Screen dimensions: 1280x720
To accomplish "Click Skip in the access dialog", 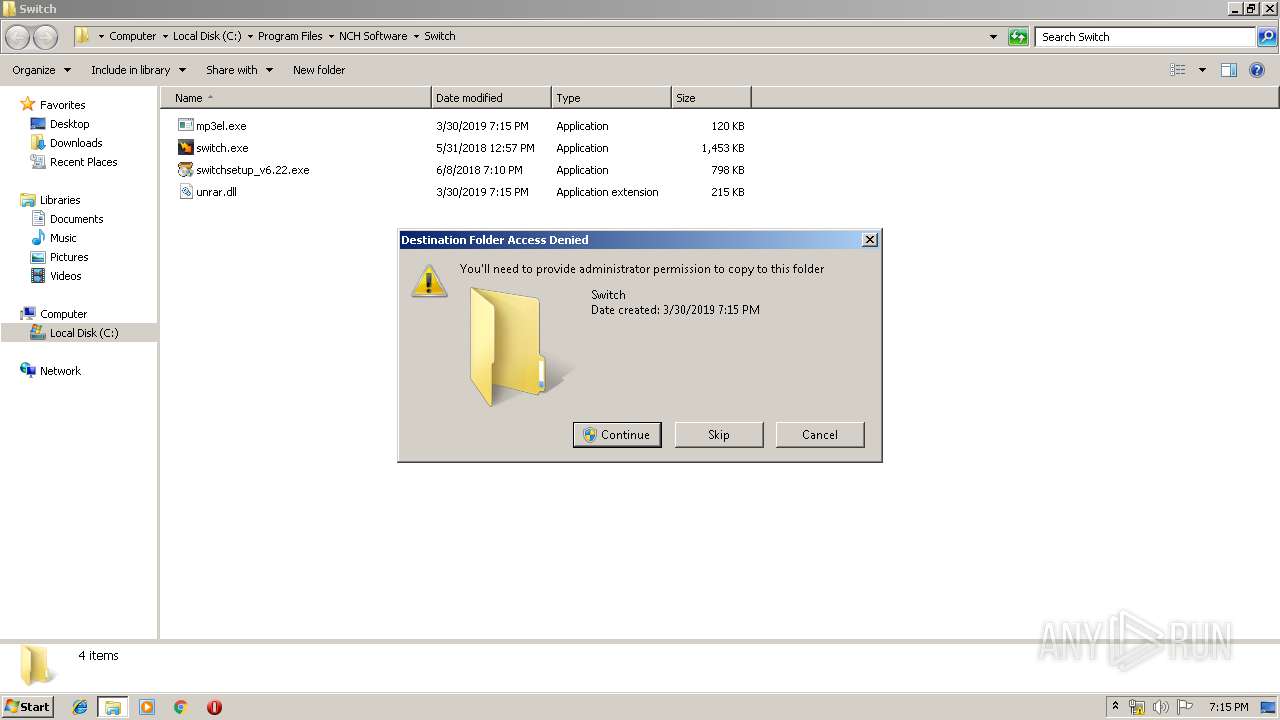I will [x=719, y=435].
